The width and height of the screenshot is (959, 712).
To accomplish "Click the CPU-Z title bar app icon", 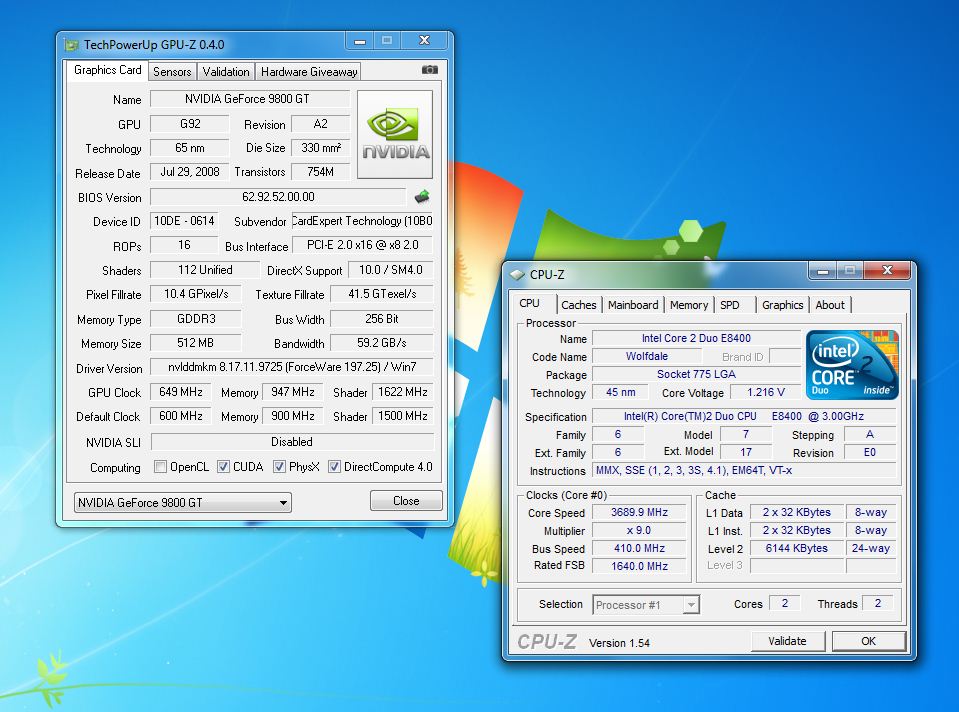I will coord(517,275).
